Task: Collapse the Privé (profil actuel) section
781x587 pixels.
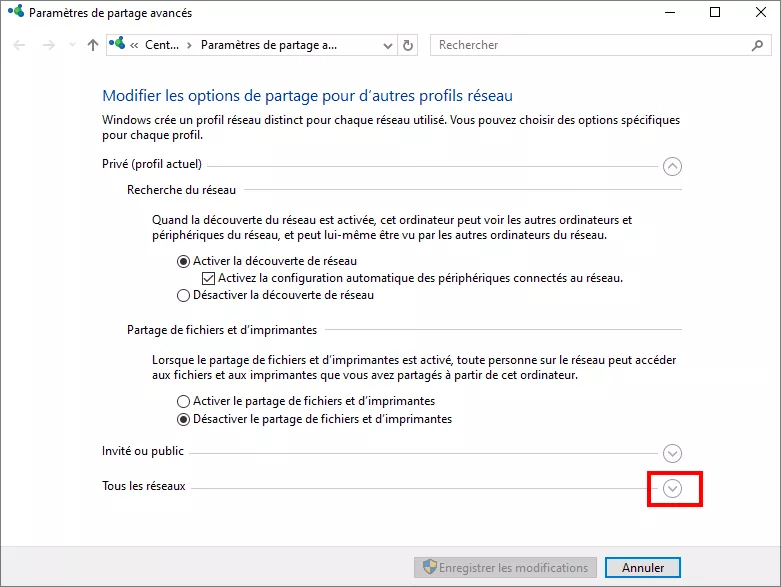Action: point(672,166)
